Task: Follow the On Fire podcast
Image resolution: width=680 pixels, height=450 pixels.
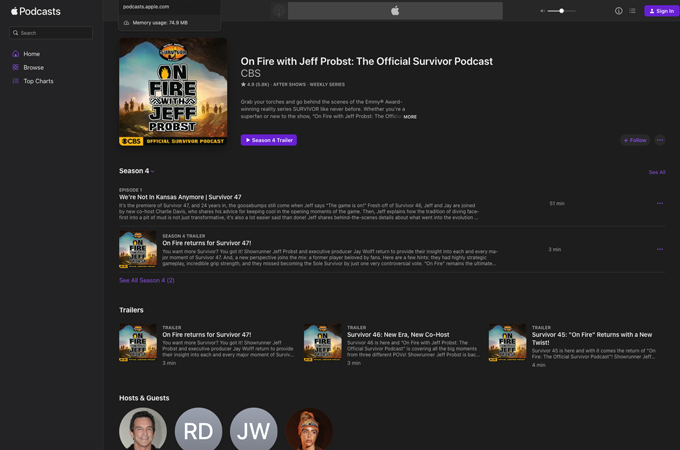Action: coord(635,140)
